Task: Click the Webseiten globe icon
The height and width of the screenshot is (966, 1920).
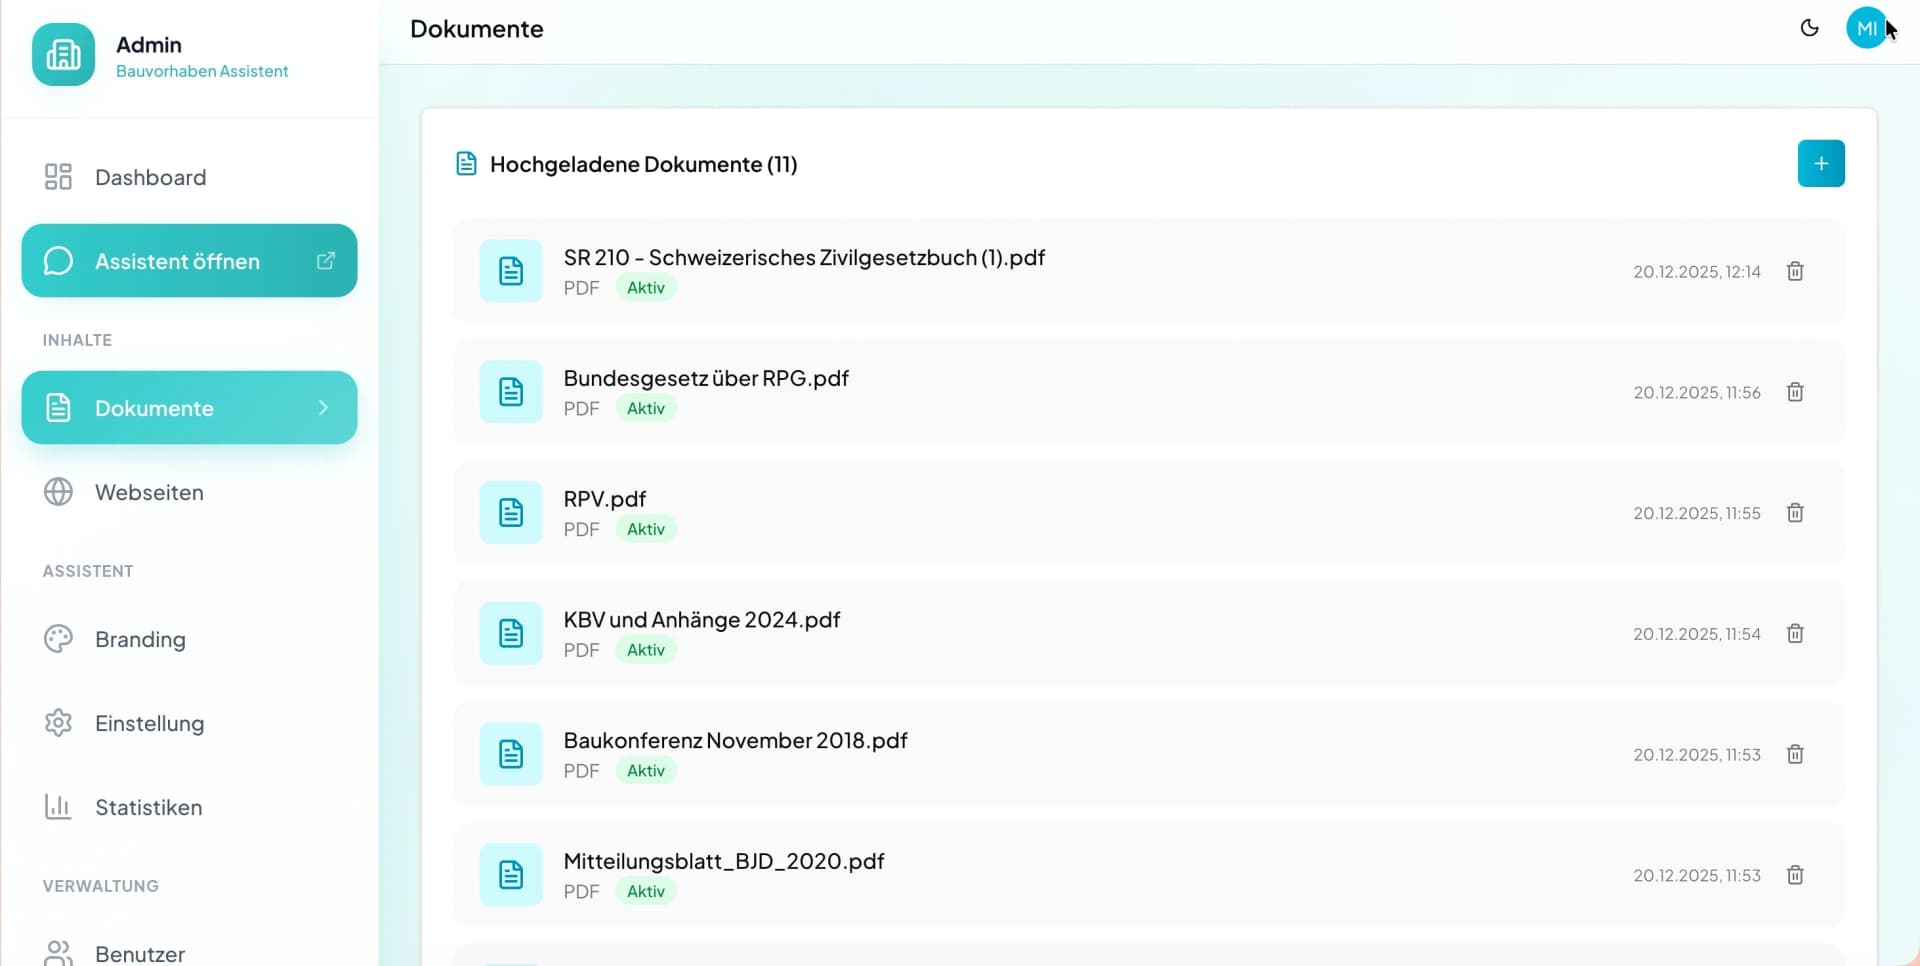Action: click(58, 492)
